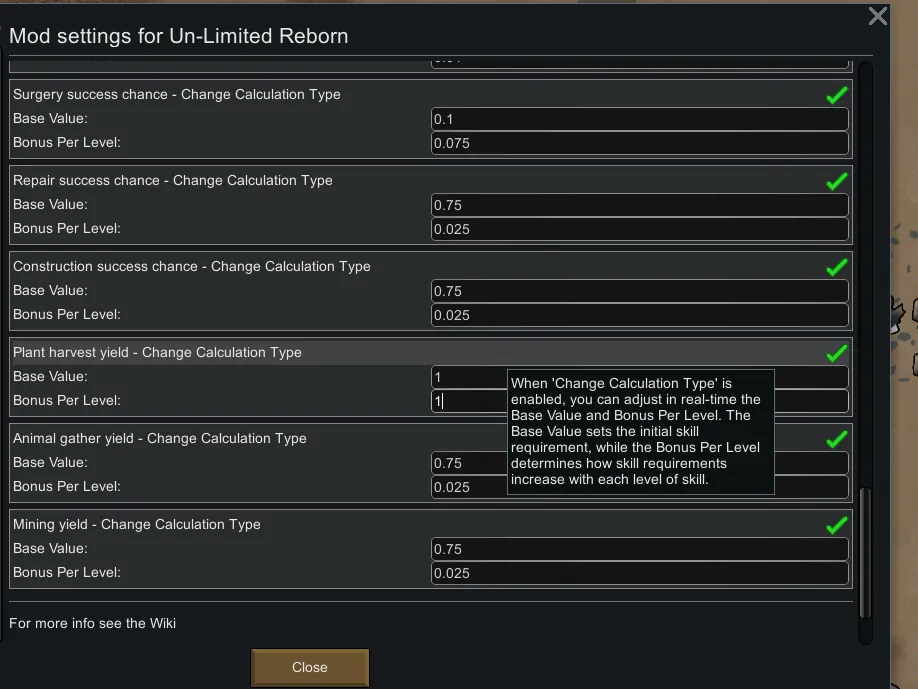Toggle Construction success chance calculation checkmark
Screen dimensions: 918x689
pyautogui.click(x=837, y=267)
